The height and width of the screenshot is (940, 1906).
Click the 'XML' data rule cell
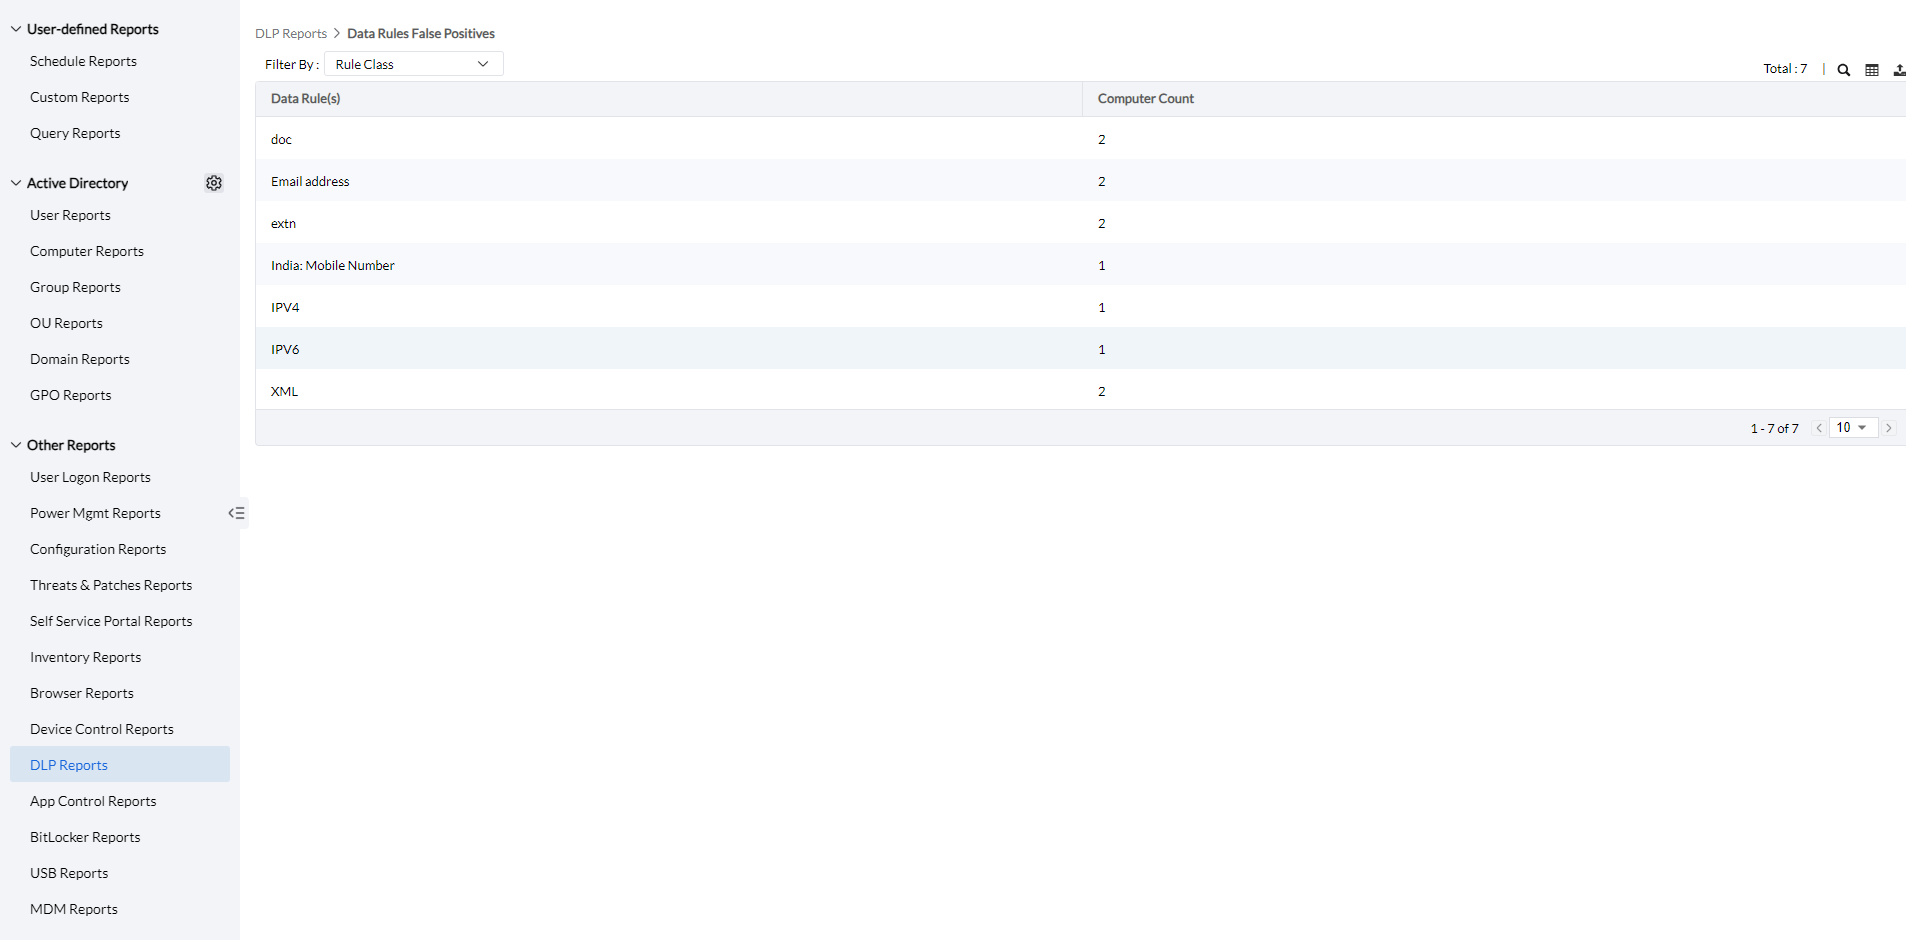pyautogui.click(x=284, y=391)
